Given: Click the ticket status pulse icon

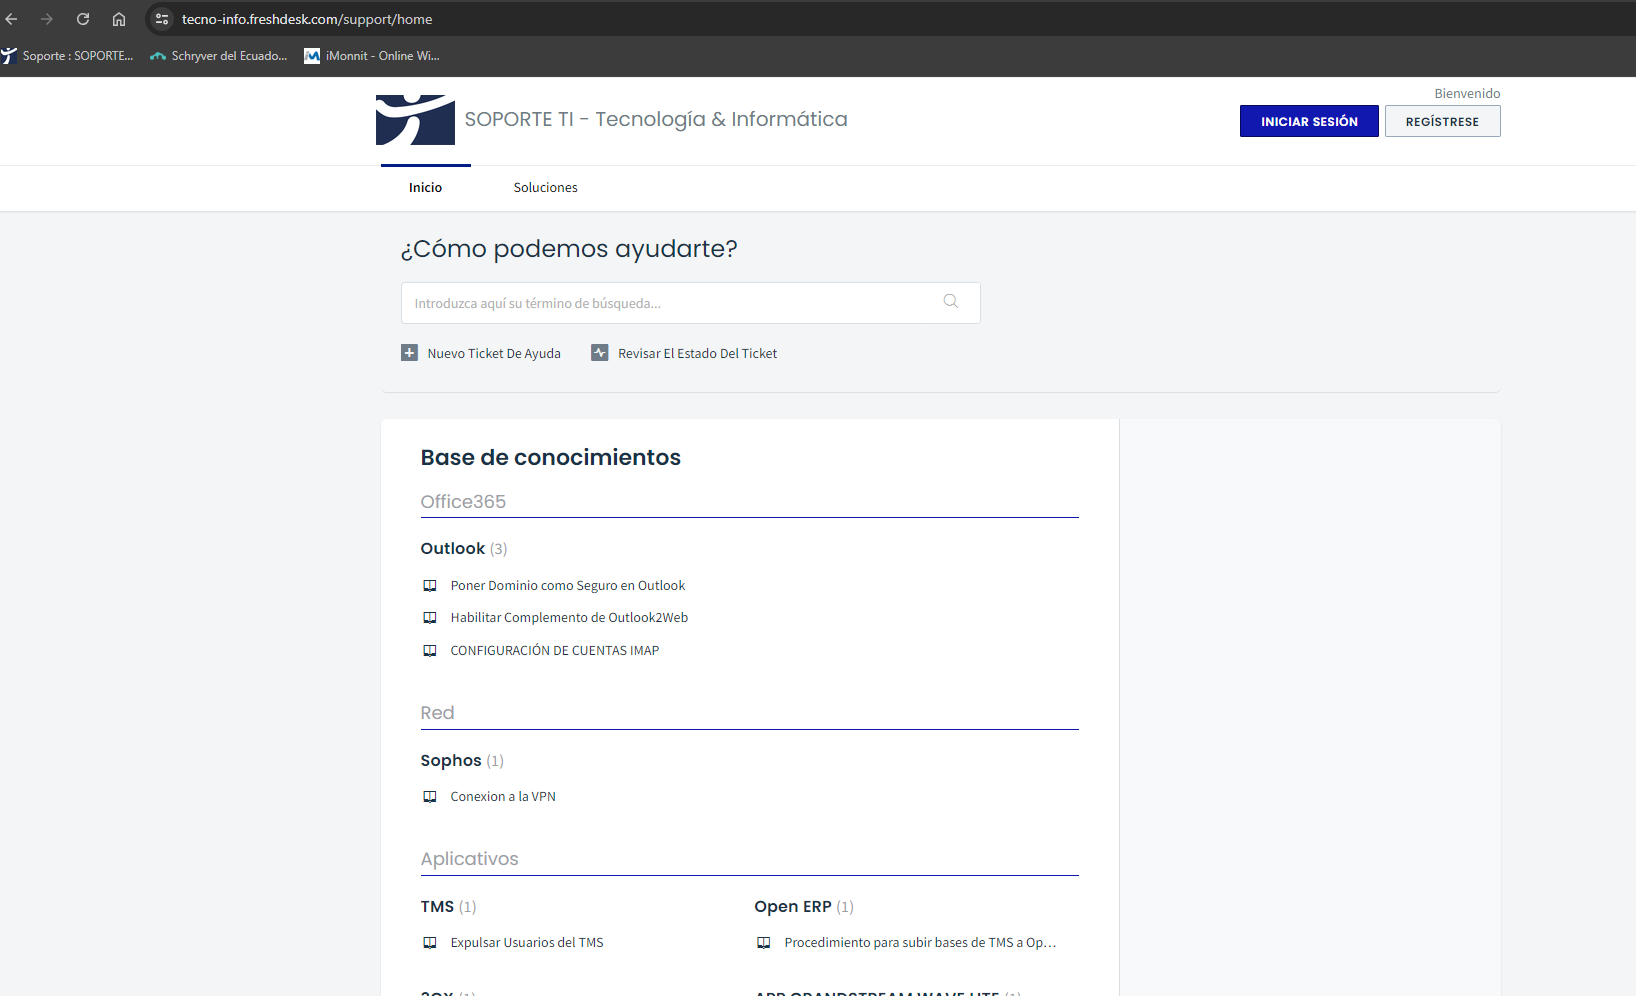Looking at the screenshot, I should pos(600,353).
